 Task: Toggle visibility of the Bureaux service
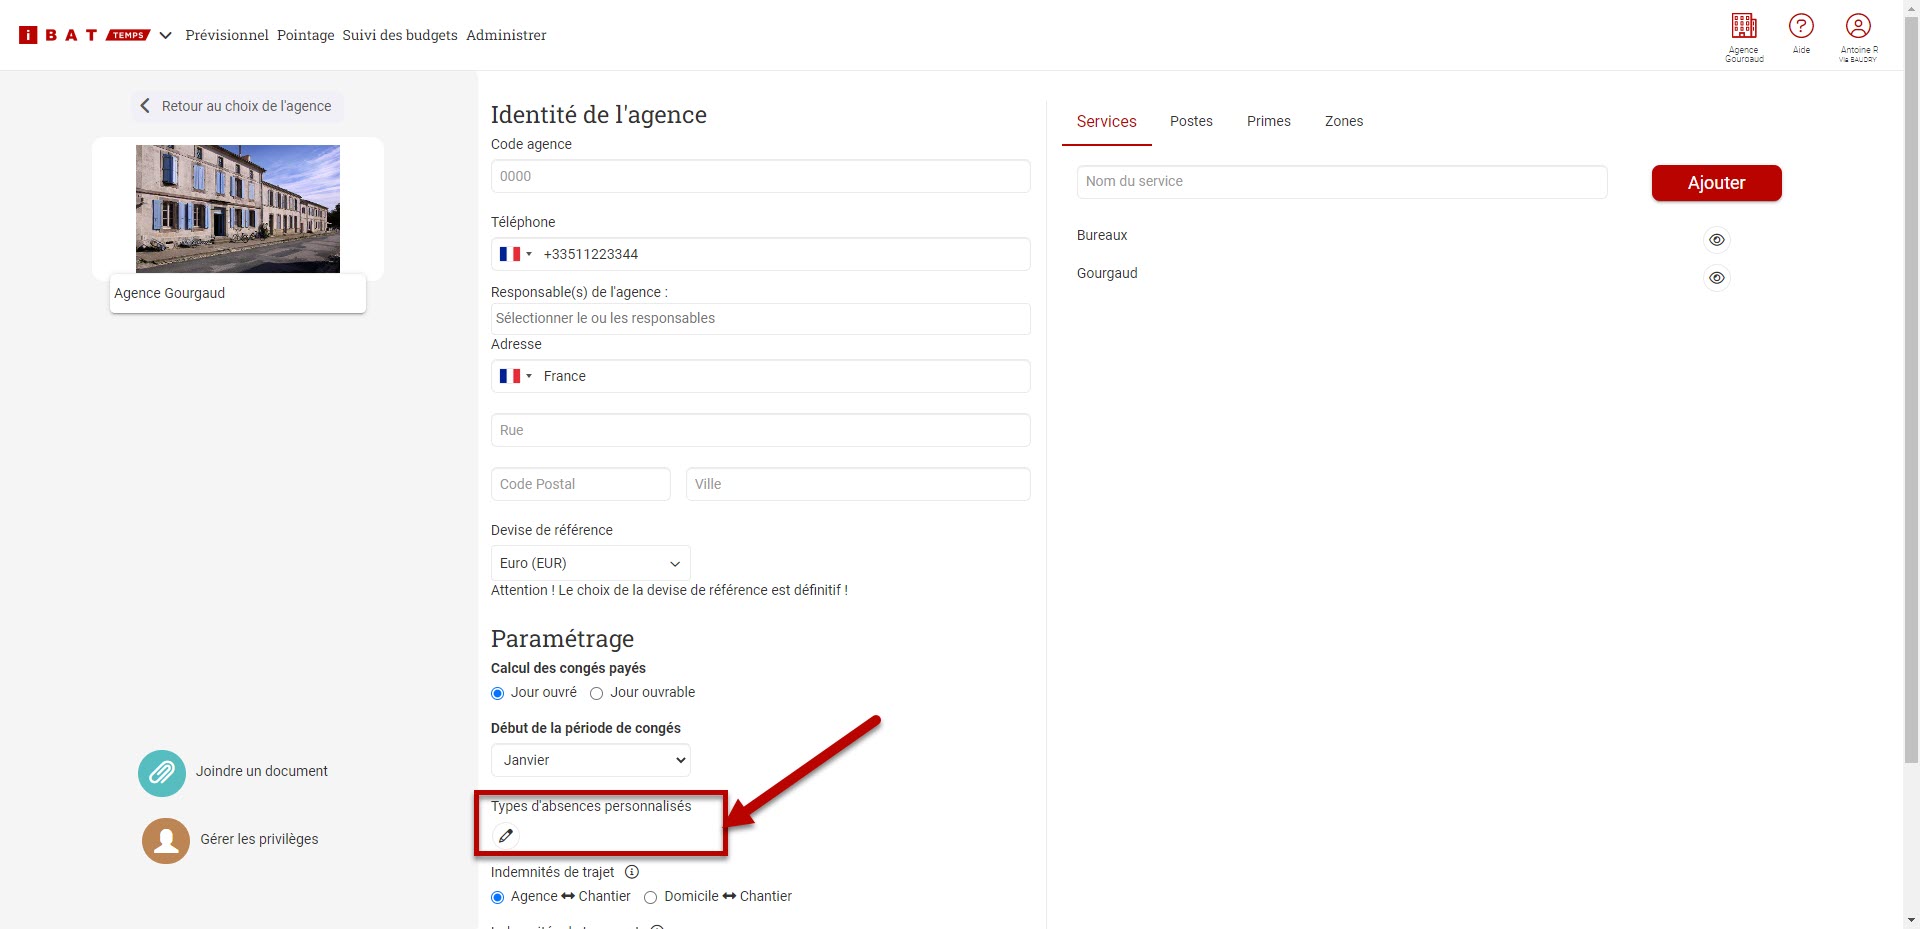point(1716,240)
